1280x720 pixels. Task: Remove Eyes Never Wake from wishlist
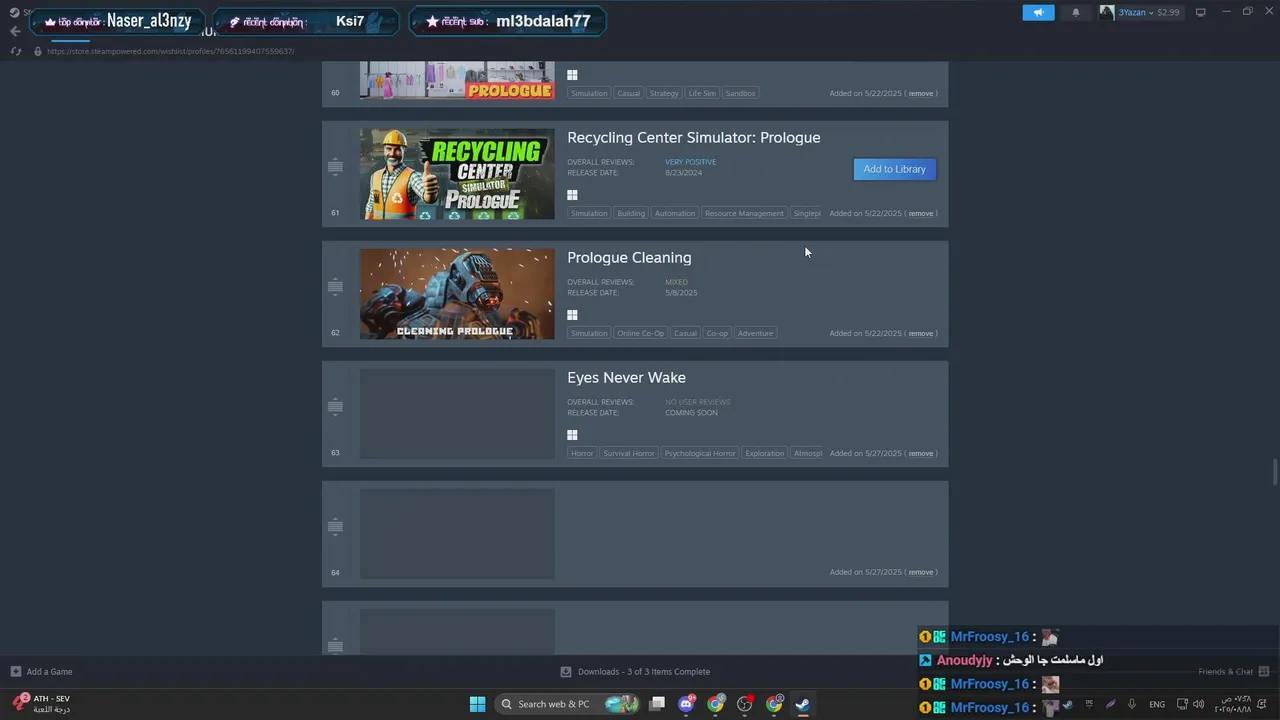pos(920,453)
